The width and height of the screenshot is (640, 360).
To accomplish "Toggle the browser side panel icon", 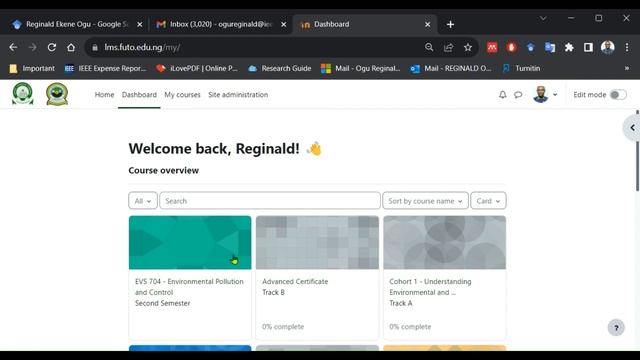I will pos(588,47).
